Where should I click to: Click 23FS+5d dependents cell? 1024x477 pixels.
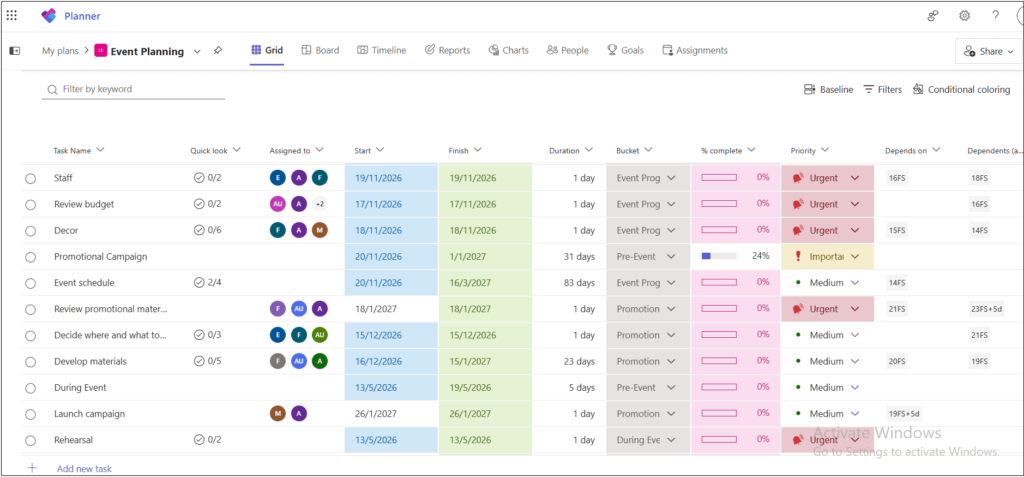(986, 309)
